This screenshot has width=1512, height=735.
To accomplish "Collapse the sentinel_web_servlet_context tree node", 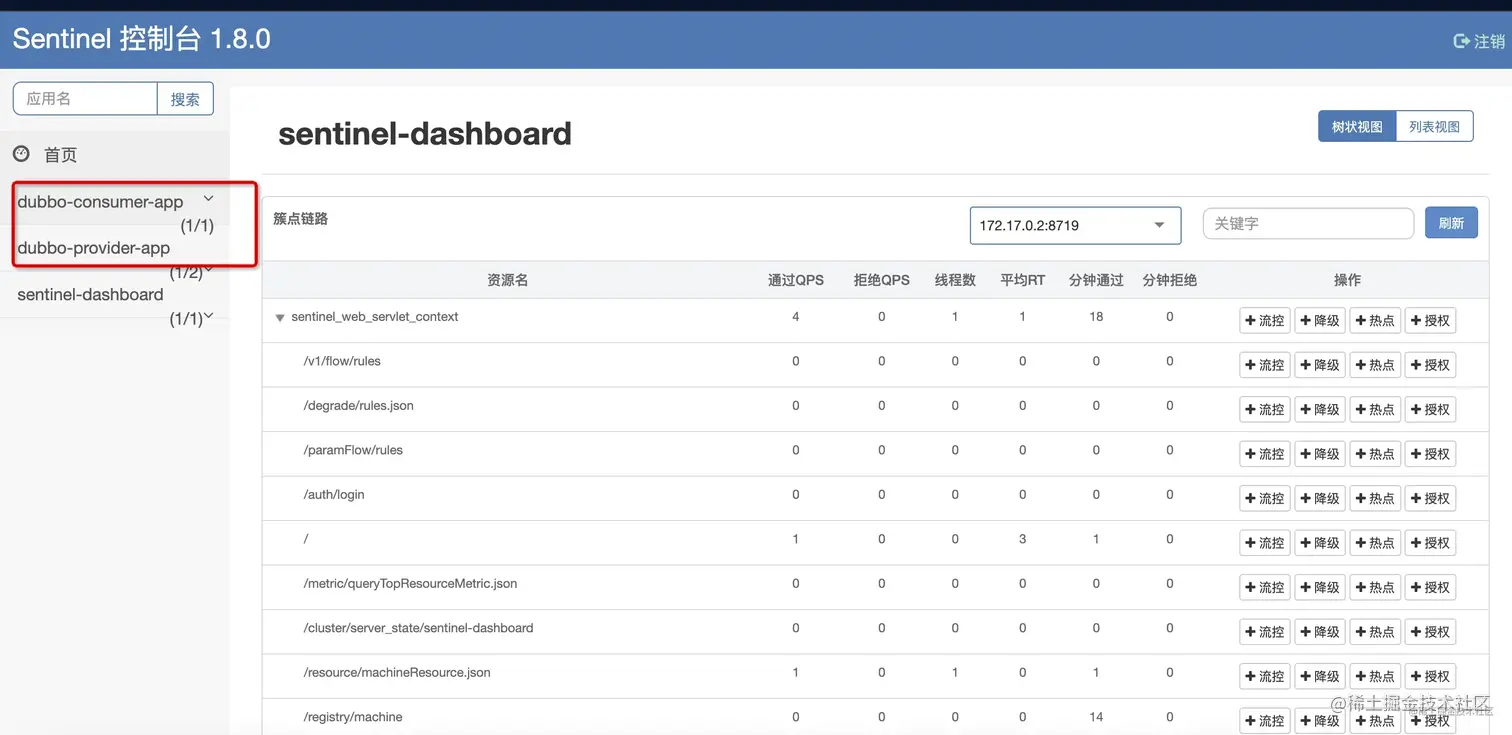I will [x=280, y=318].
